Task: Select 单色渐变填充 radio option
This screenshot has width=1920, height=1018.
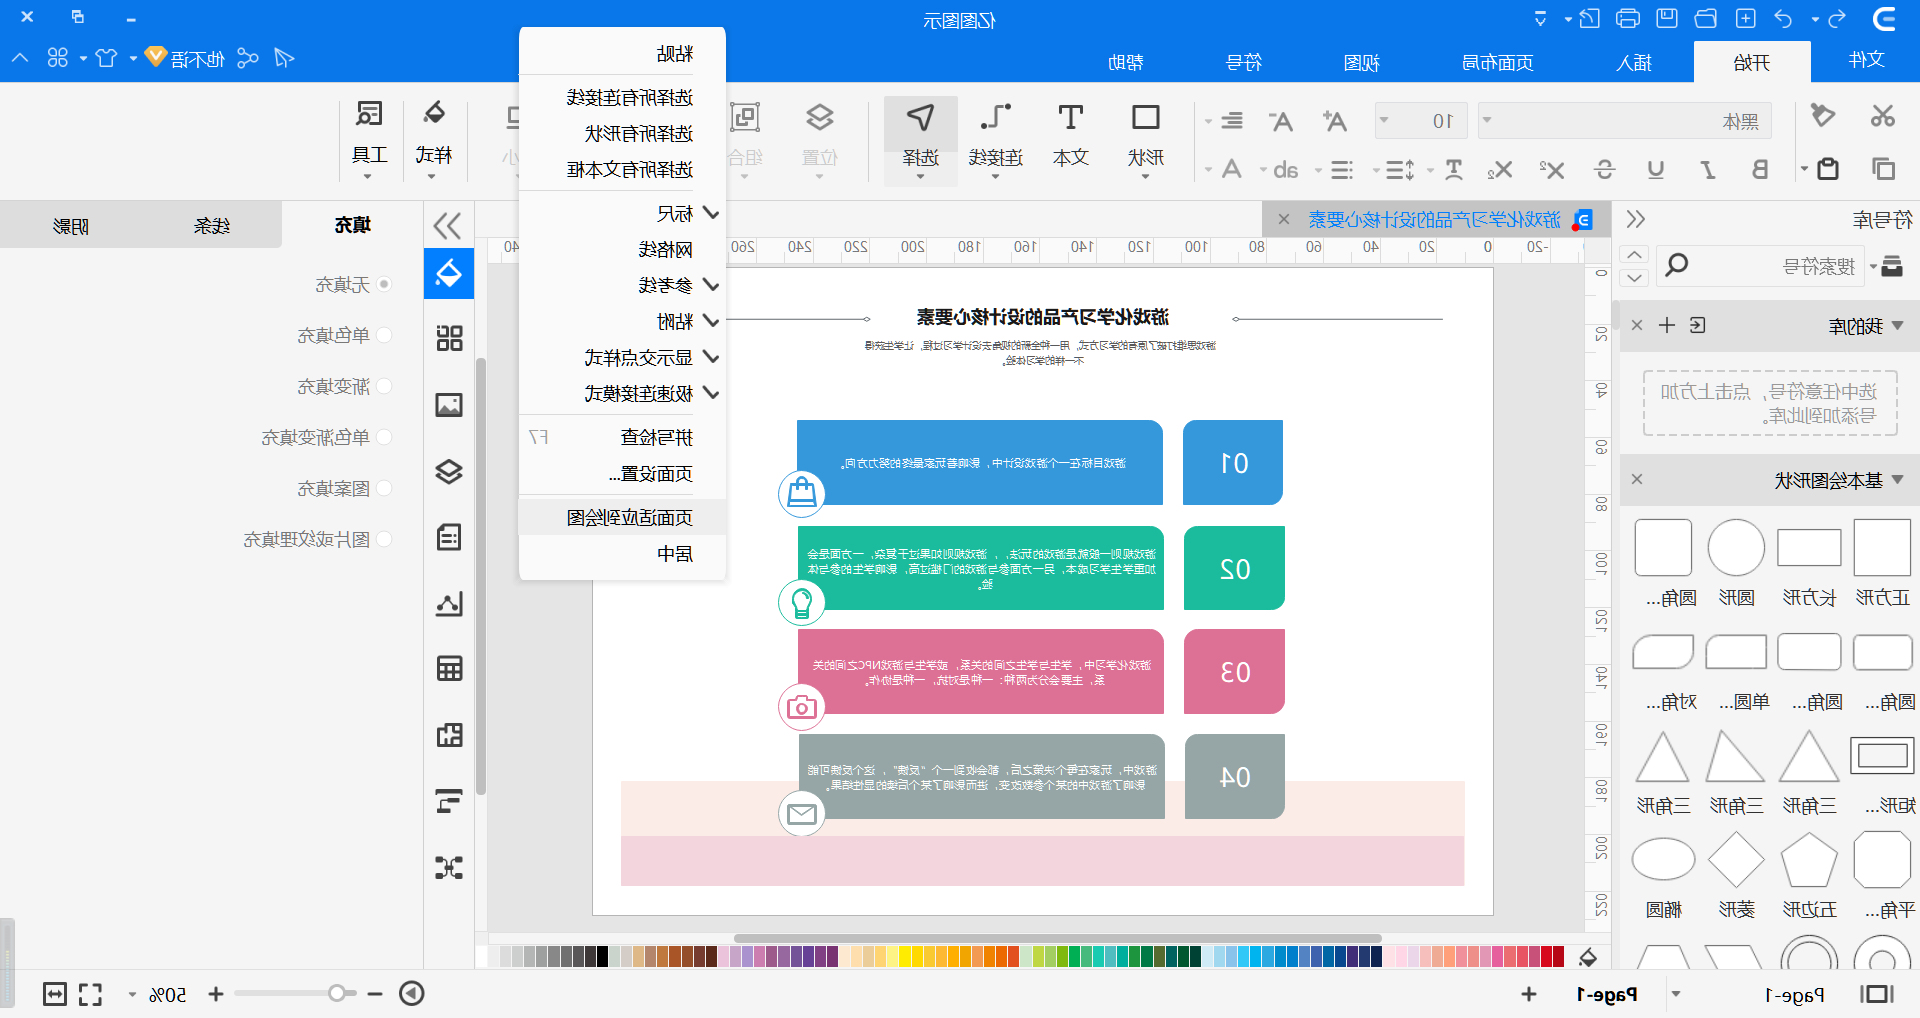Action: tap(384, 437)
